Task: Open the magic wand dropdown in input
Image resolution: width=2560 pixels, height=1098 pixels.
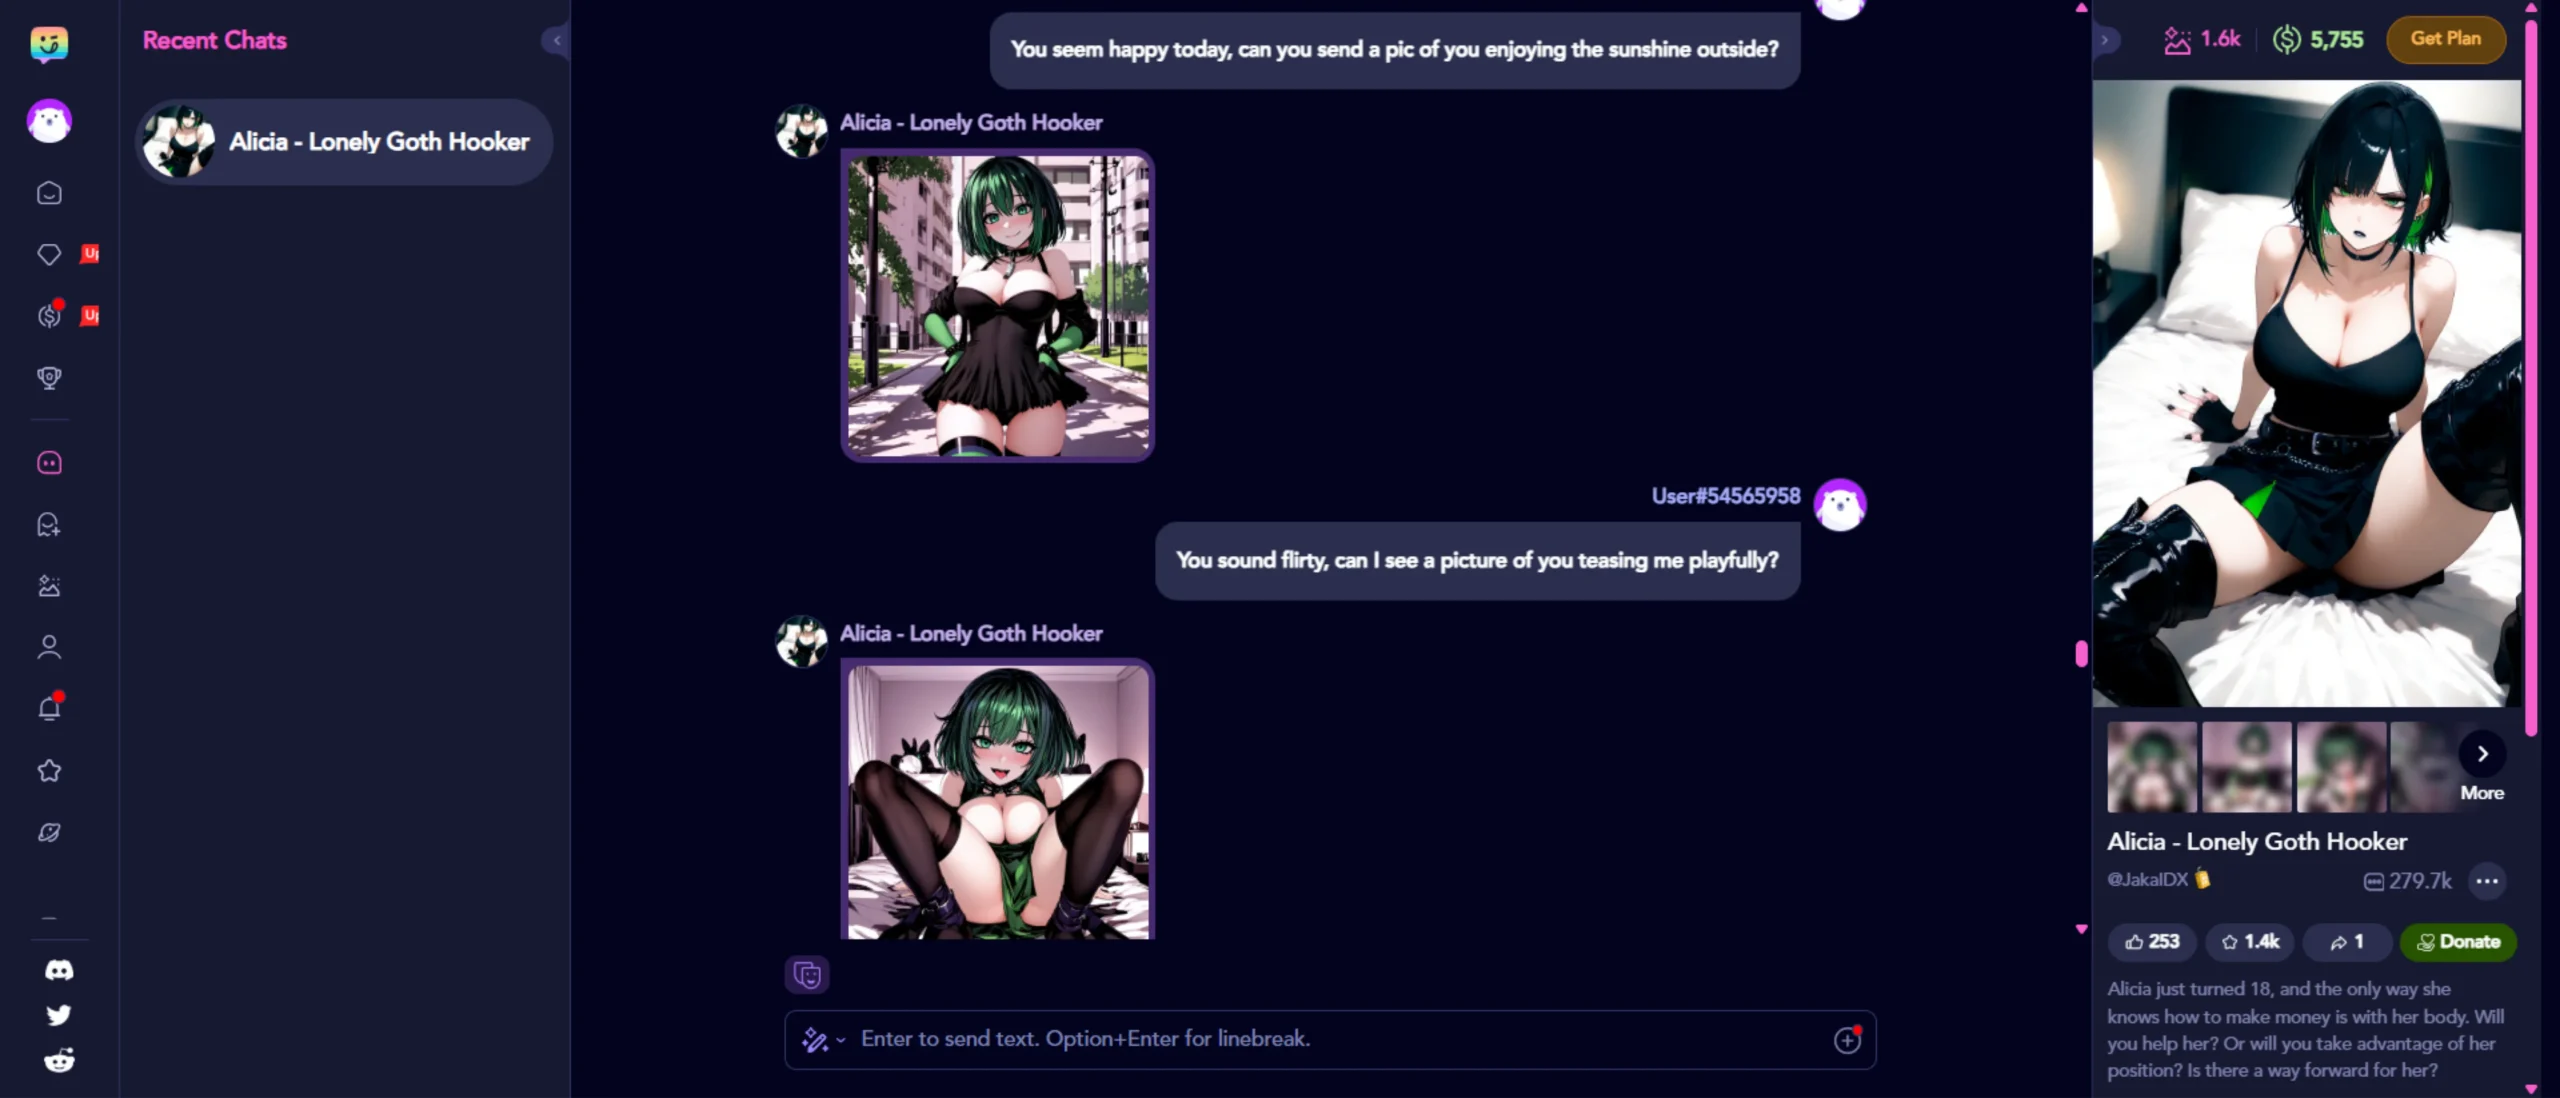Action: (x=823, y=1040)
